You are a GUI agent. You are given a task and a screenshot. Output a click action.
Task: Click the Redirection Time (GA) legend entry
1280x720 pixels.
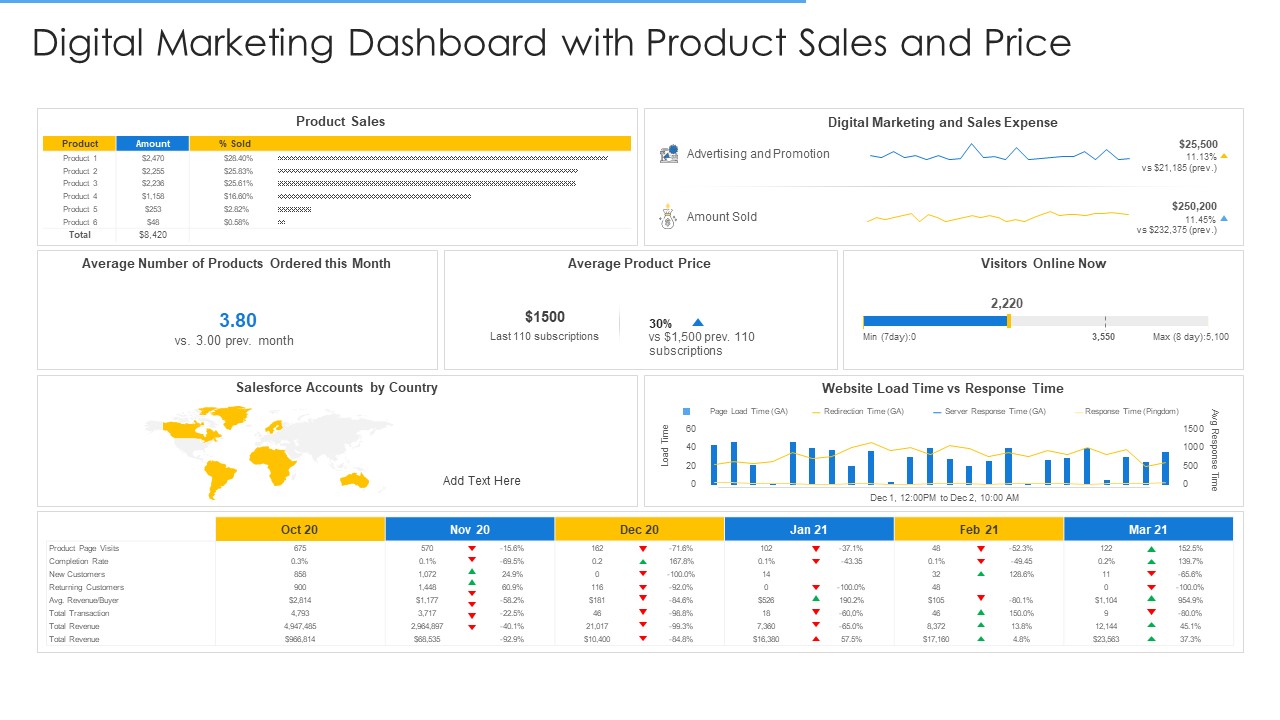pyautogui.click(x=858, y=411)
